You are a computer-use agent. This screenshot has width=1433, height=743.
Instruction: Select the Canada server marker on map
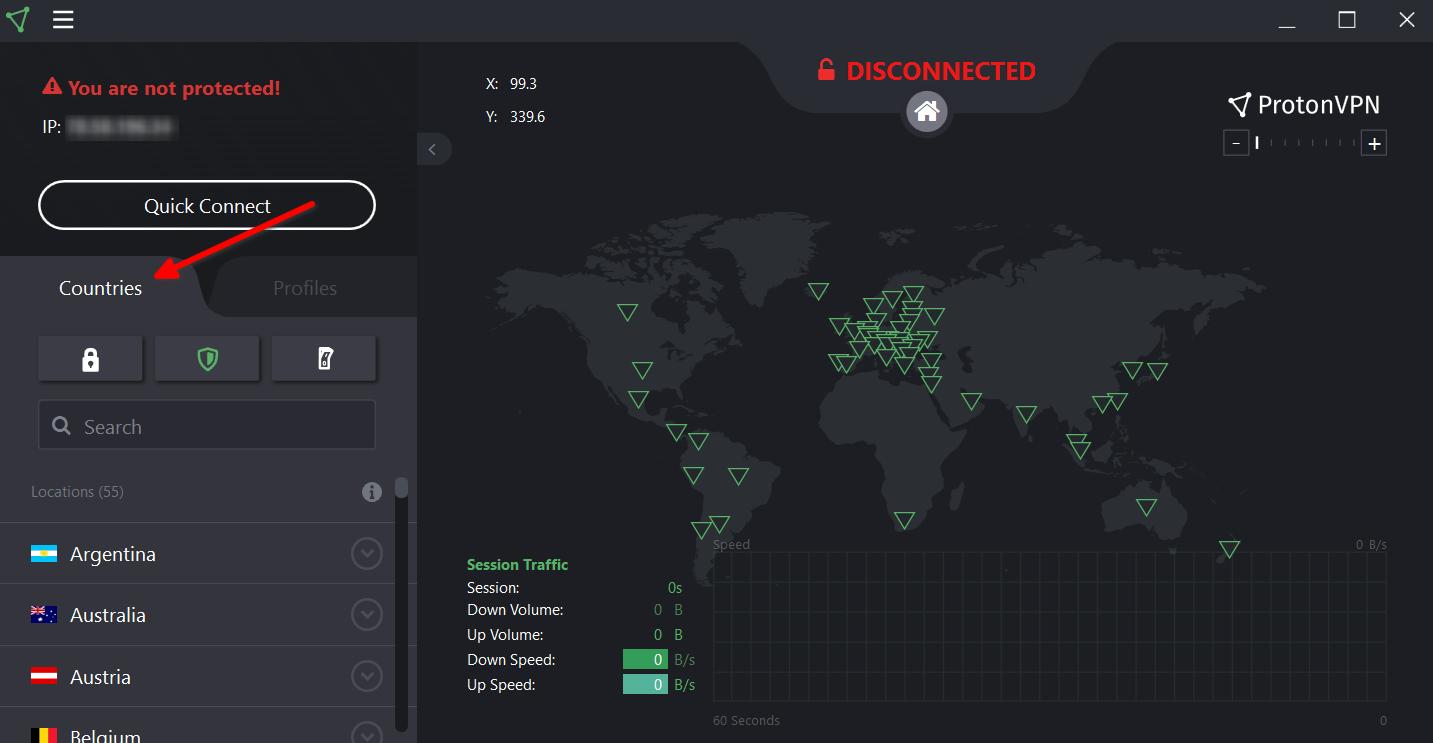coord(627,312)
